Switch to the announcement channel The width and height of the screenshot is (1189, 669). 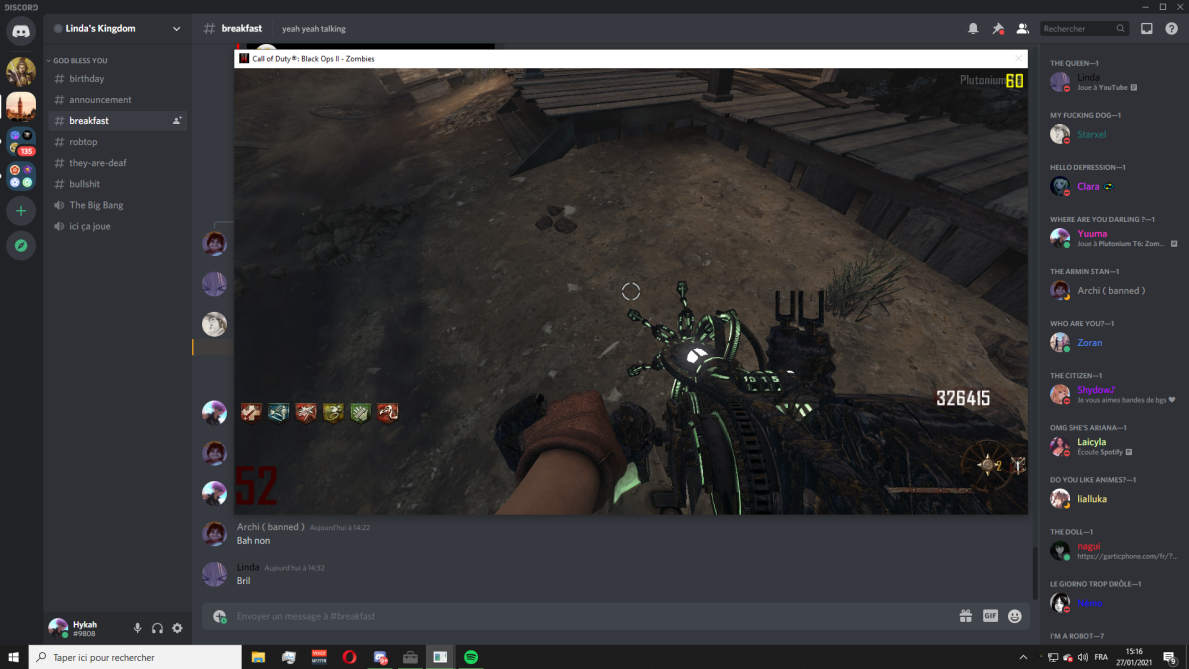click(x=100, y=100)
